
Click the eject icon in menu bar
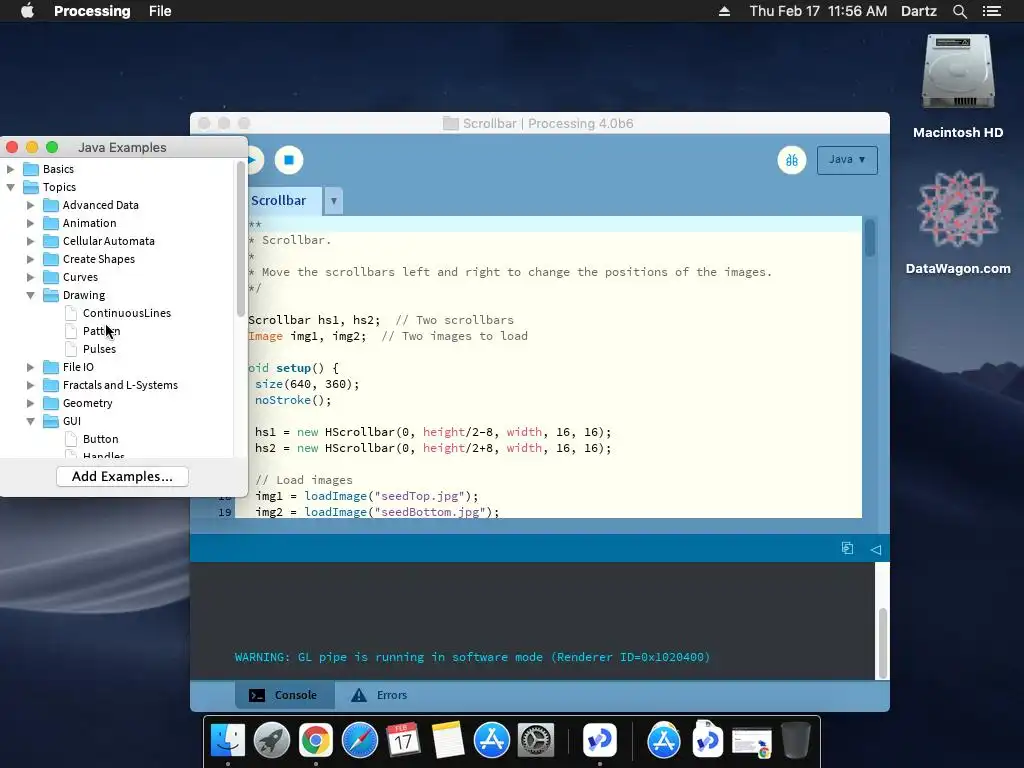724,11
